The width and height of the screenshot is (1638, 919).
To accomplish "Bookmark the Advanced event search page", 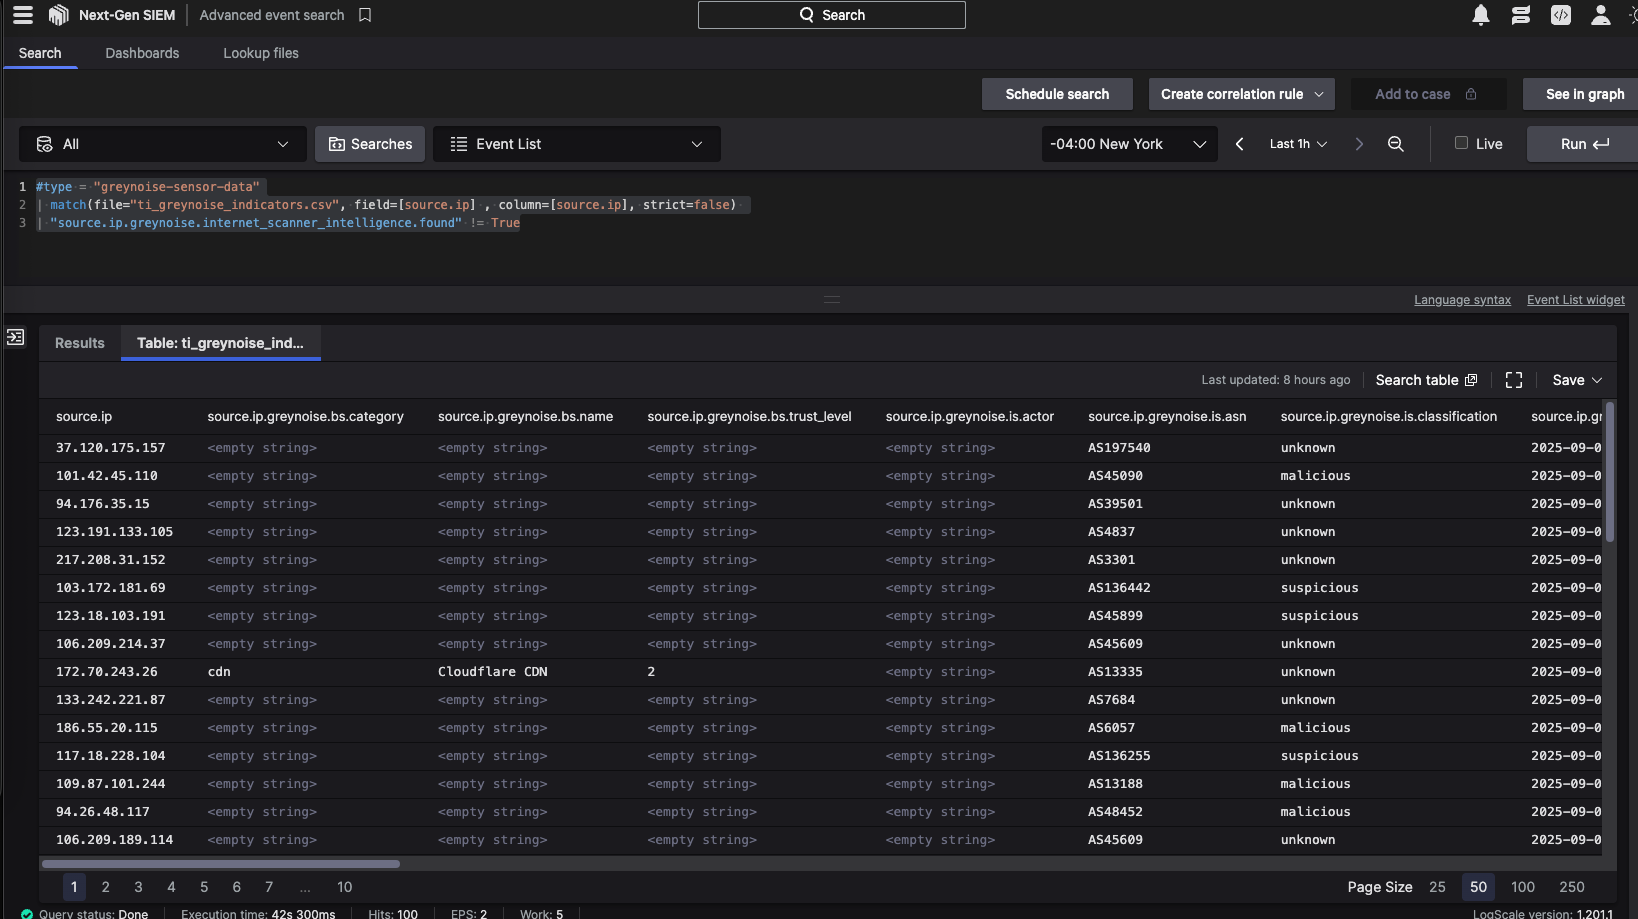I will 365,15.
